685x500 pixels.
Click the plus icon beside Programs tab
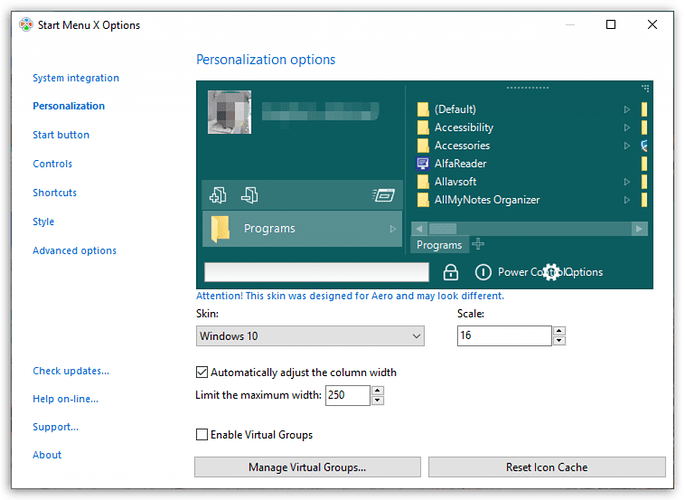click(x=477, y=245)
